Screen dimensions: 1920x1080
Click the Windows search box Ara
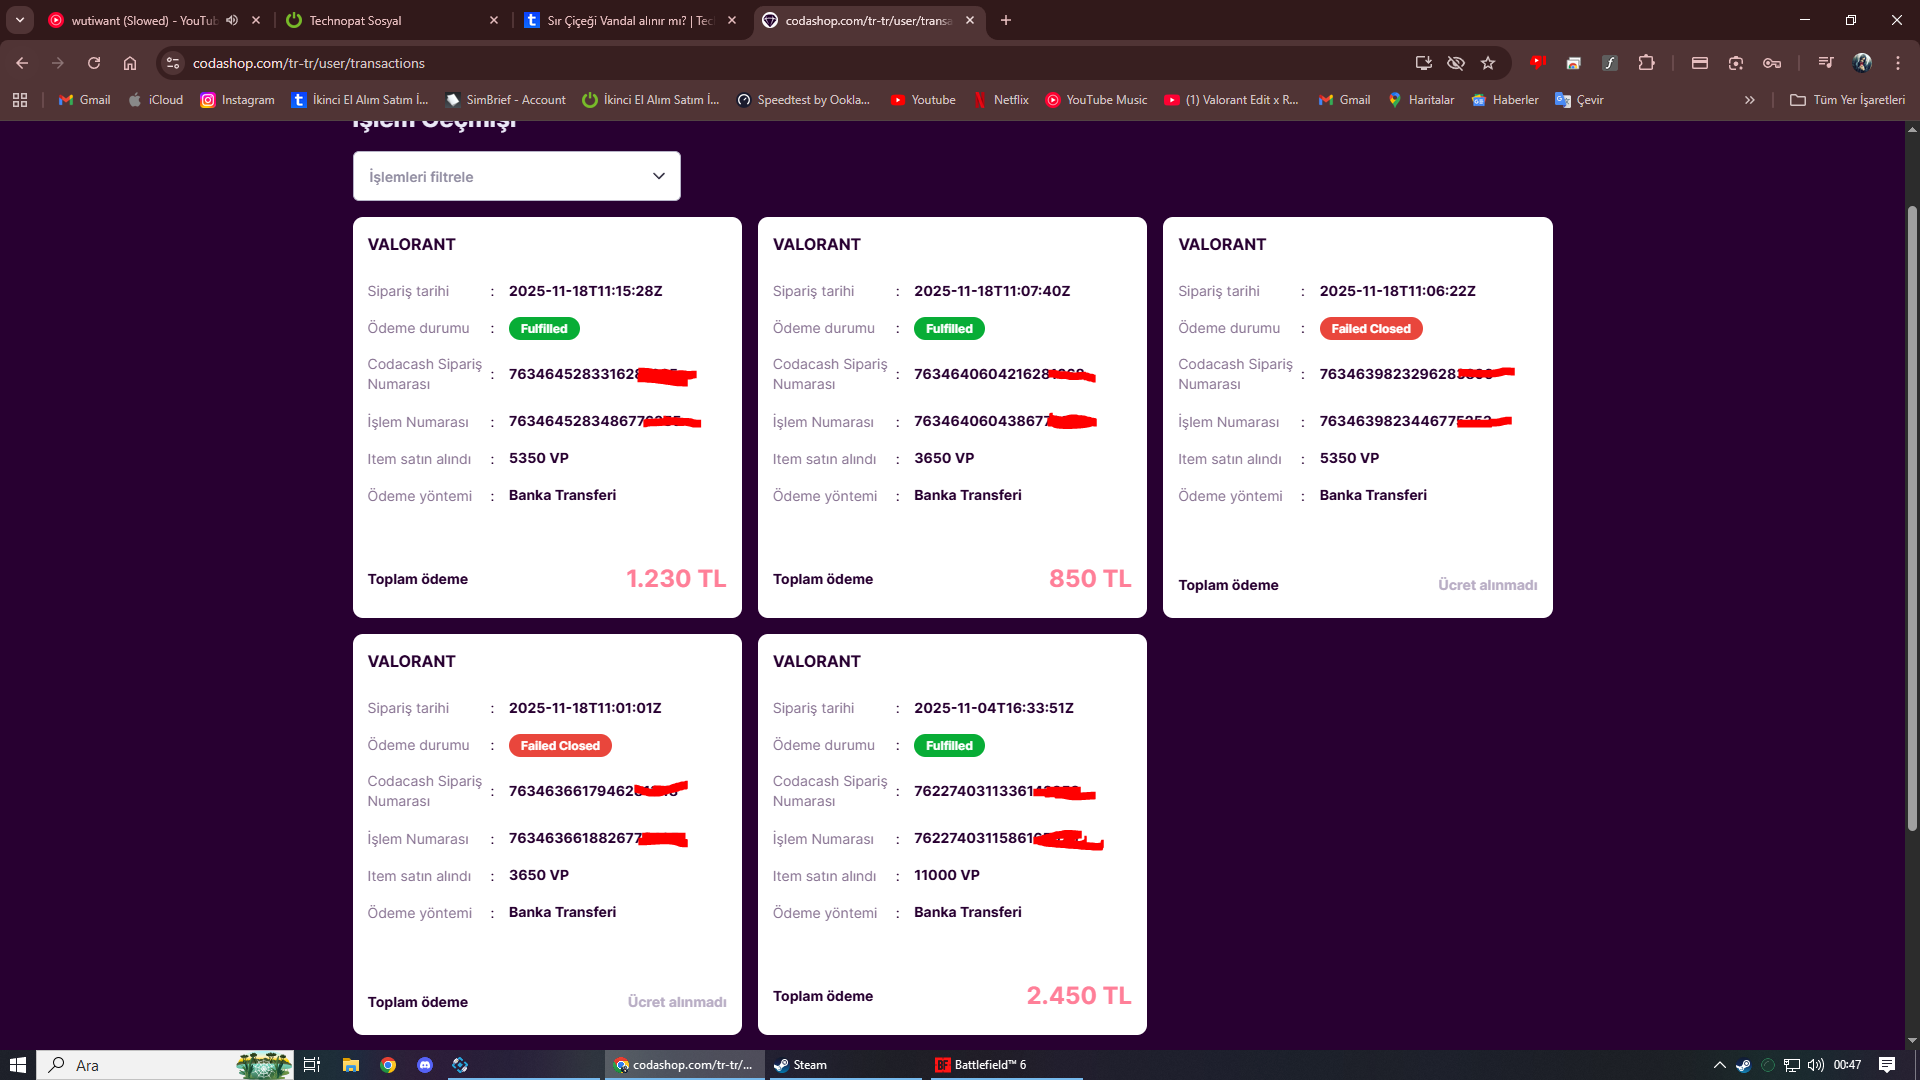pos(165,1065)
